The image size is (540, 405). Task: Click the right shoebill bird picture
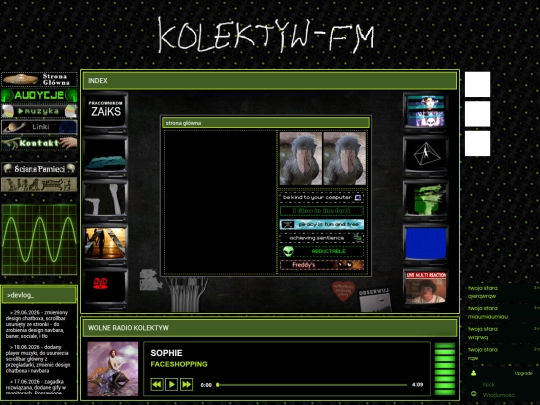(x=345, y=159)
